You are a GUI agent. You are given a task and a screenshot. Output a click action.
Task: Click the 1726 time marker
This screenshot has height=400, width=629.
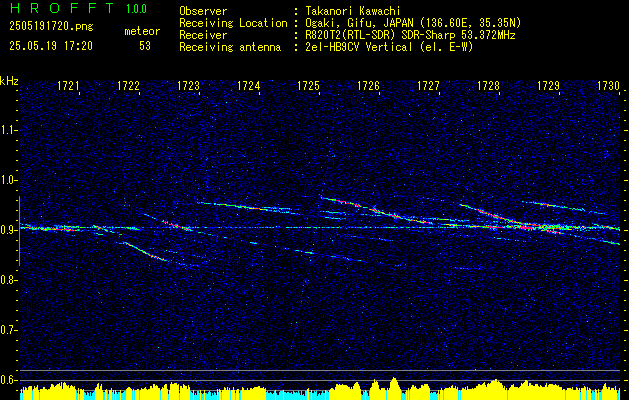click(x=369, y=86)
